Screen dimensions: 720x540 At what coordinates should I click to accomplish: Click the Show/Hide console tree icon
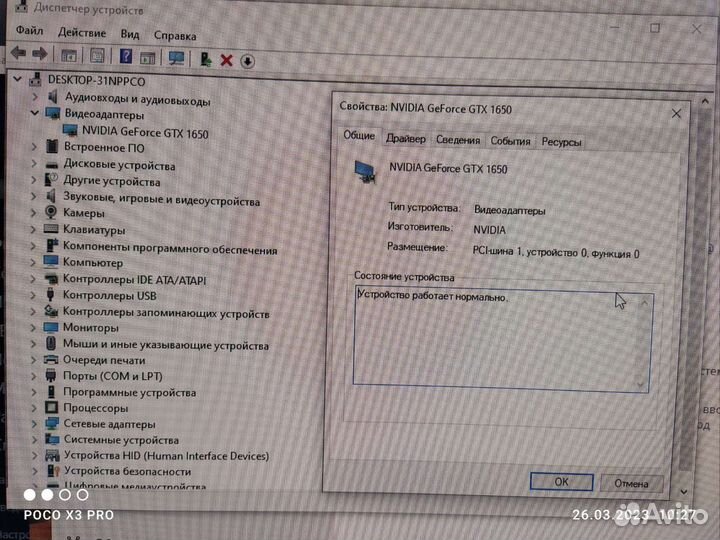point(69,55)
